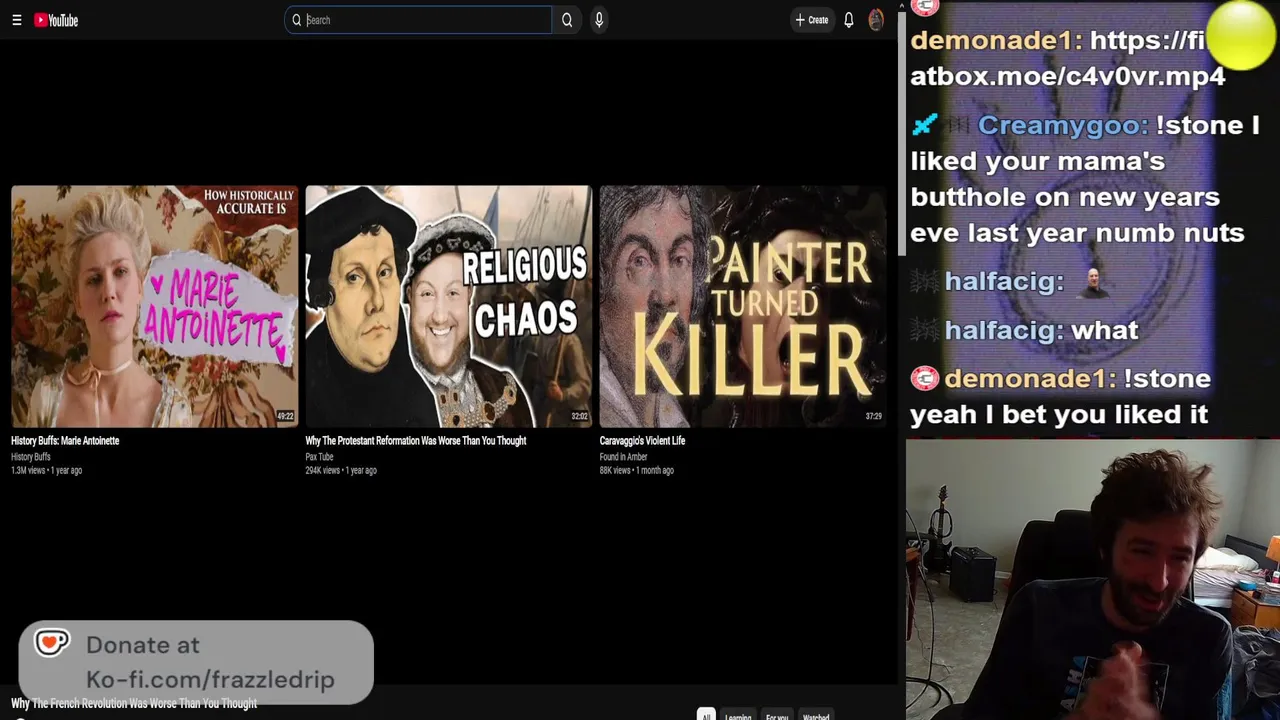Click the streamer webcam feed
This screenshot has height=720, width=1280.
click(x=1093, y=580)
